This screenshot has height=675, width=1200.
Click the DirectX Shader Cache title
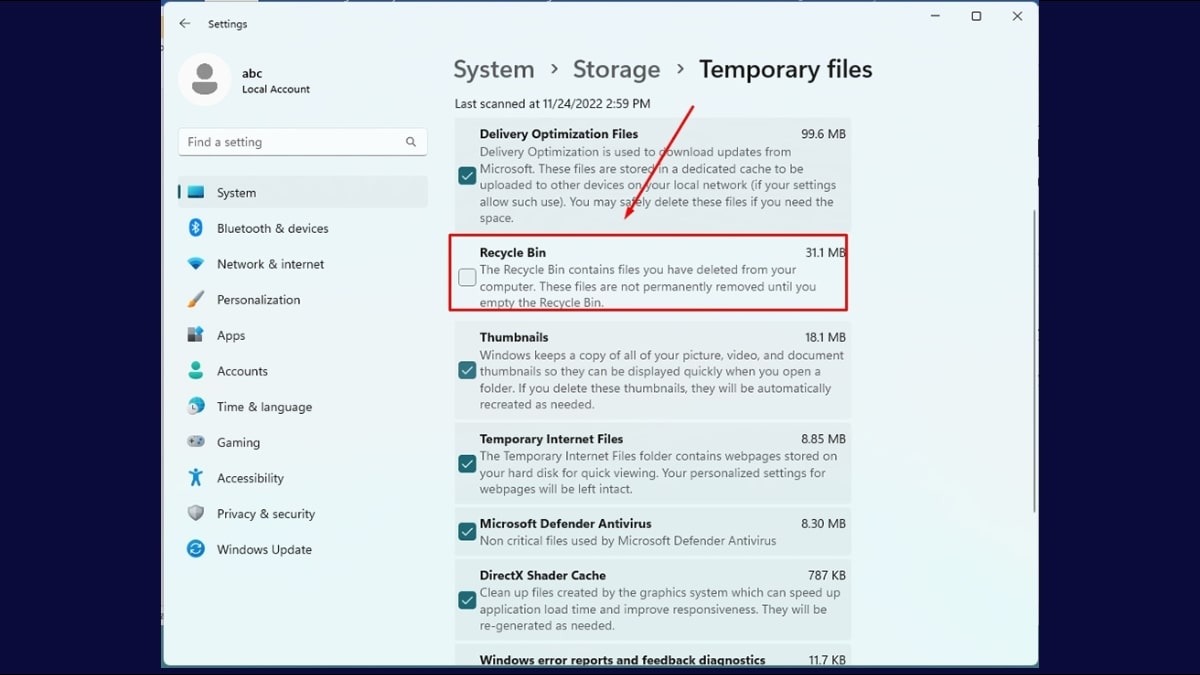(543, 576)
